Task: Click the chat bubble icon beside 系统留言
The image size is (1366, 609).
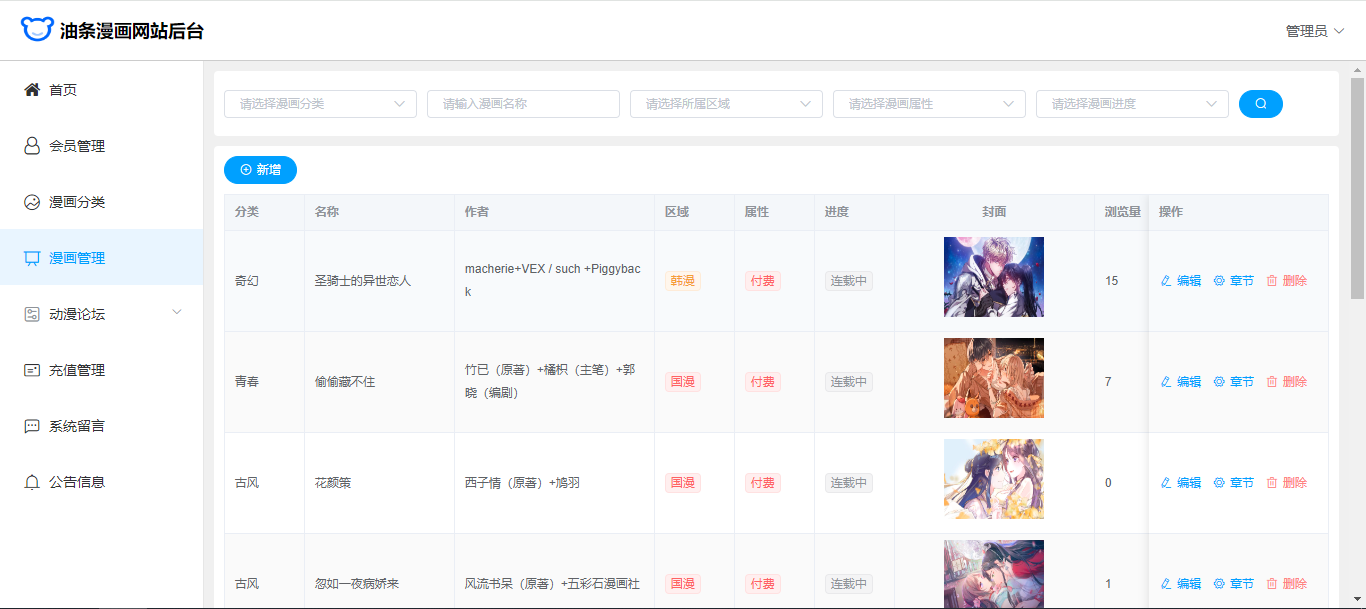Action: pyautogui.click(x=32, y=426)
